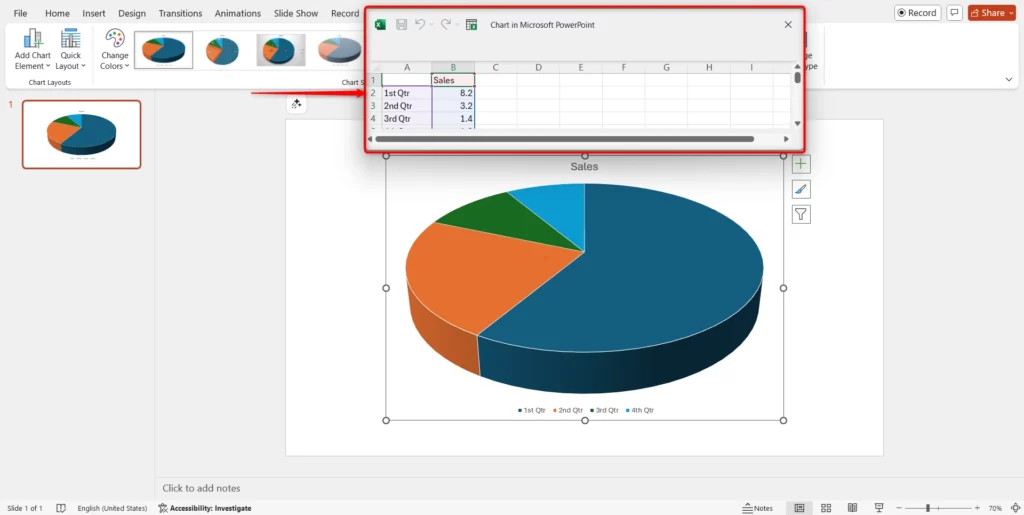Image resolution: width=1024 pixels, height=515 pixels.
Task: Open the Chart Styles paintbrush button
Action: pyautogui.click(x=801, y=189)
